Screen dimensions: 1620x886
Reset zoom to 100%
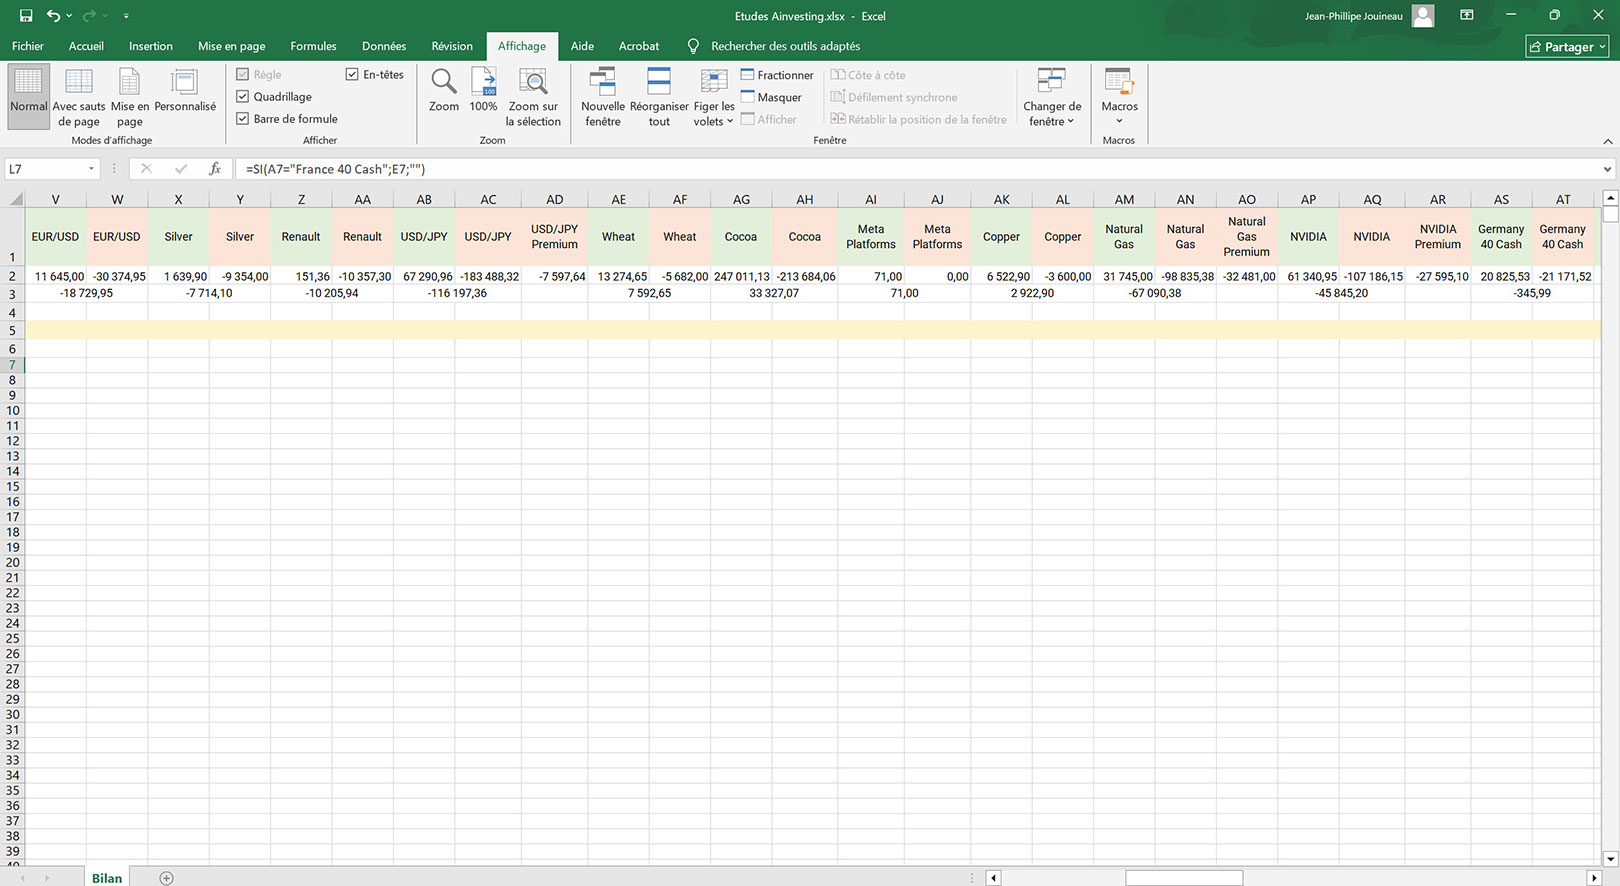[483, 82]
